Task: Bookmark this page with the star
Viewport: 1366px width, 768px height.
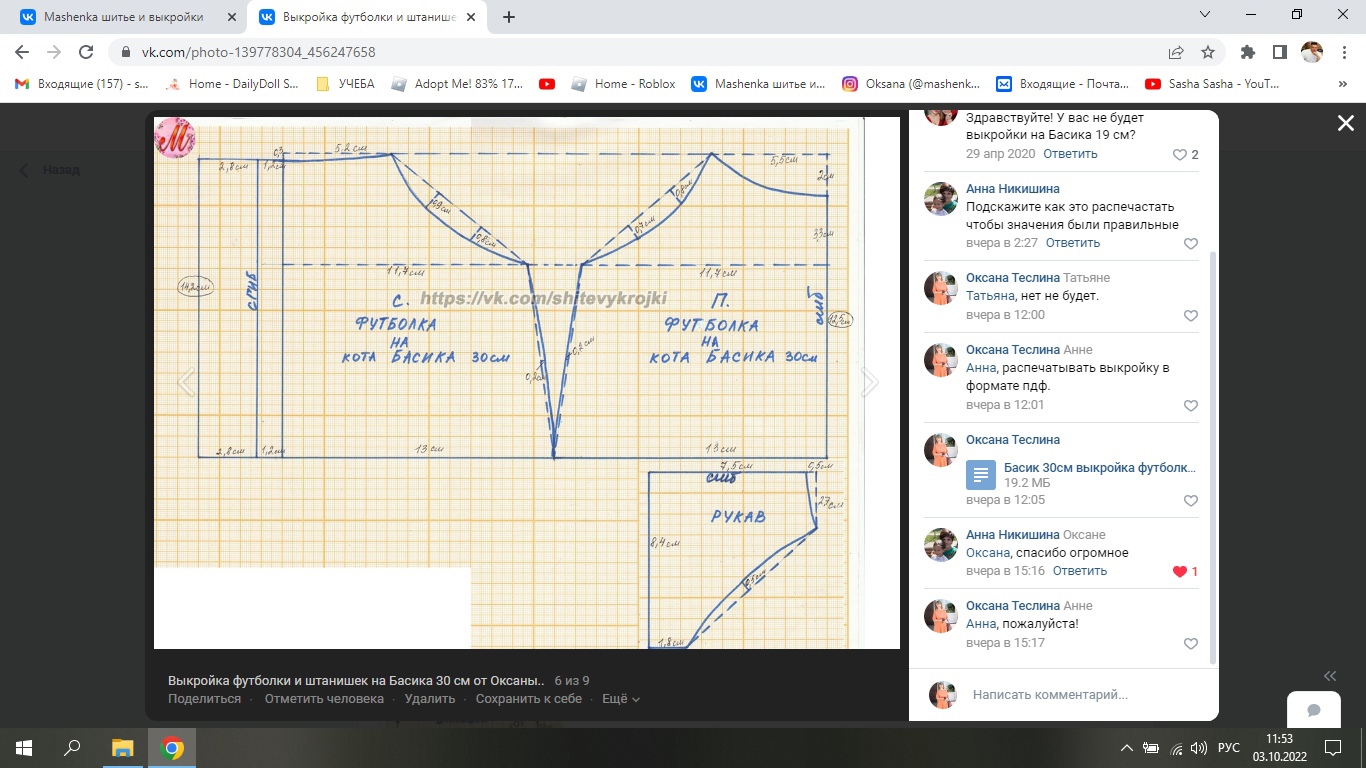Action: click(1208, 52)
